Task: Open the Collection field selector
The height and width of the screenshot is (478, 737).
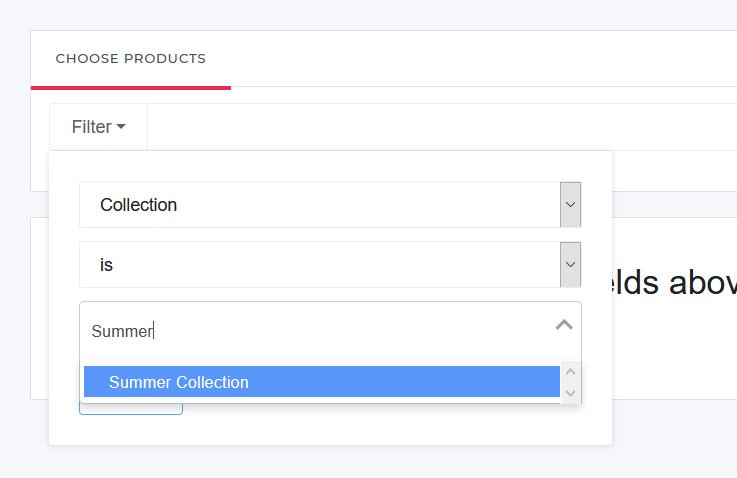Action: click(330, 204)
